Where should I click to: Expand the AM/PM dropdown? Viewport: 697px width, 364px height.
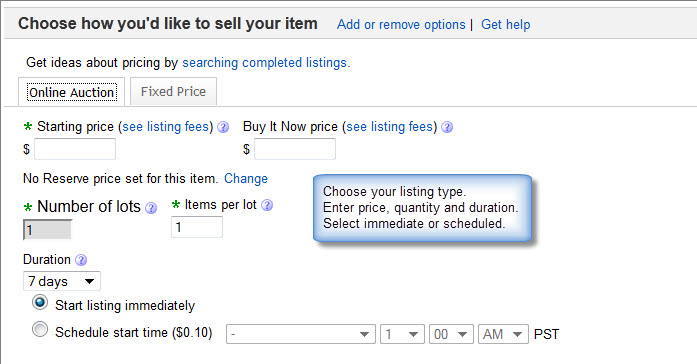(x=503, y=334)
